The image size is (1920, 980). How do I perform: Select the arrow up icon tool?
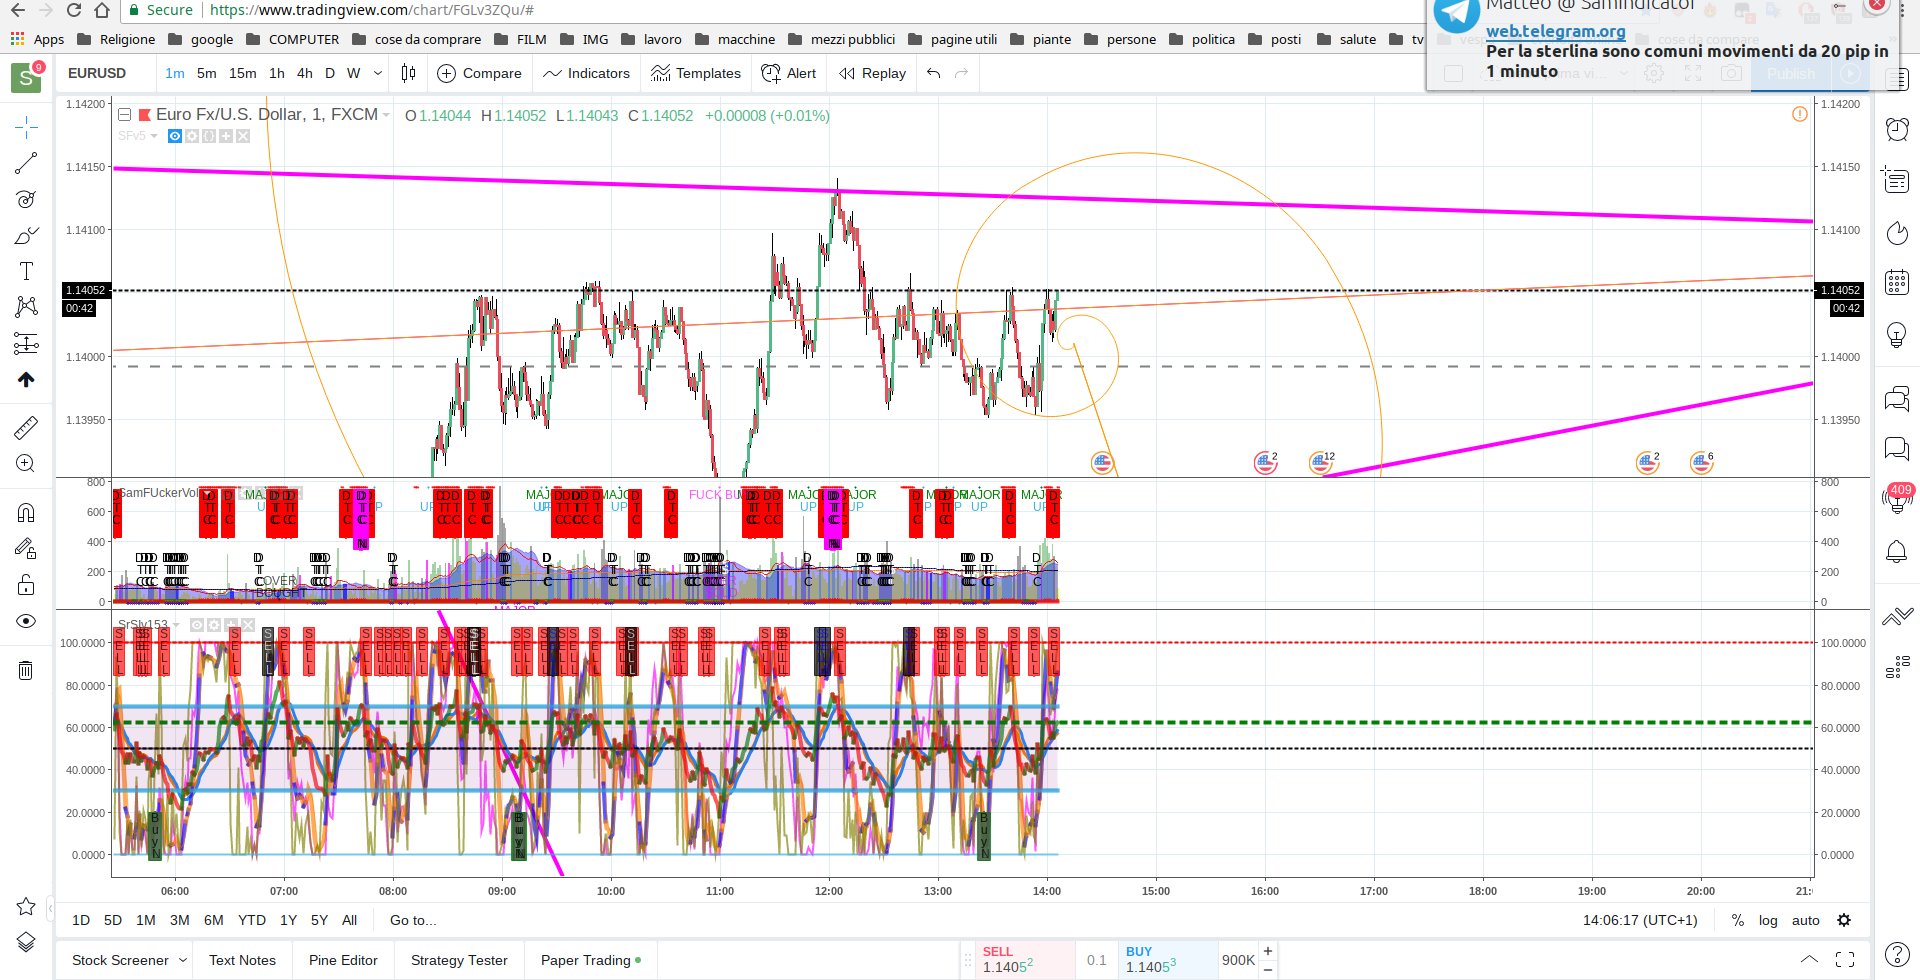[x=26, y=380]
